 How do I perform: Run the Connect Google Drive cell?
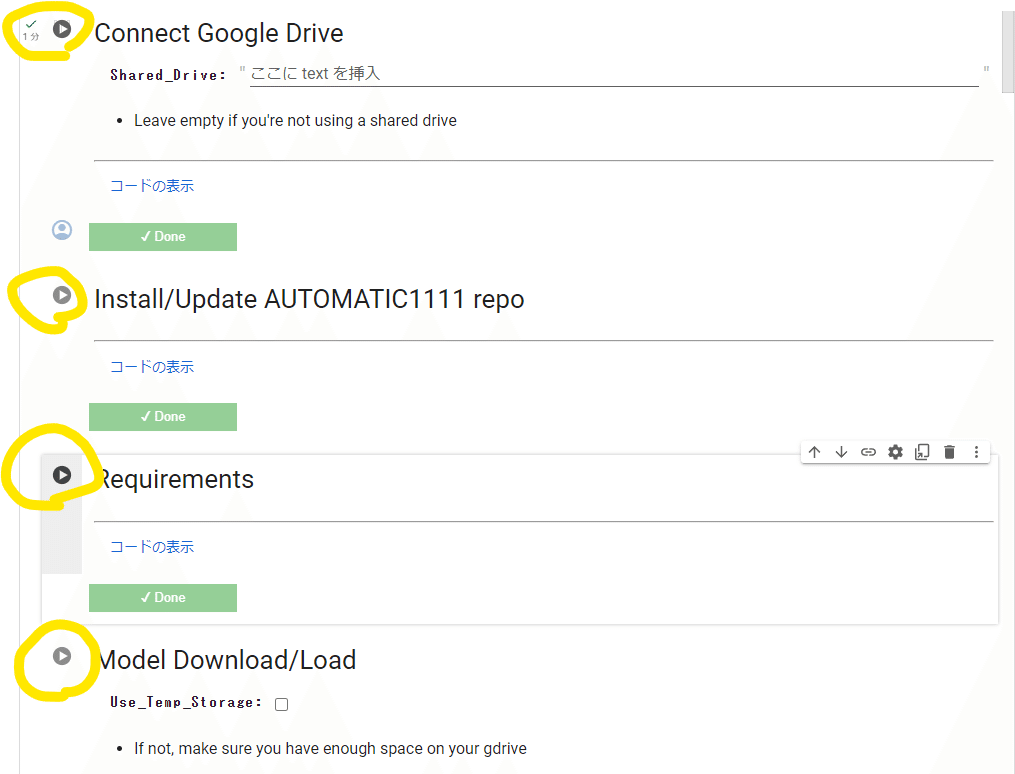61,29
